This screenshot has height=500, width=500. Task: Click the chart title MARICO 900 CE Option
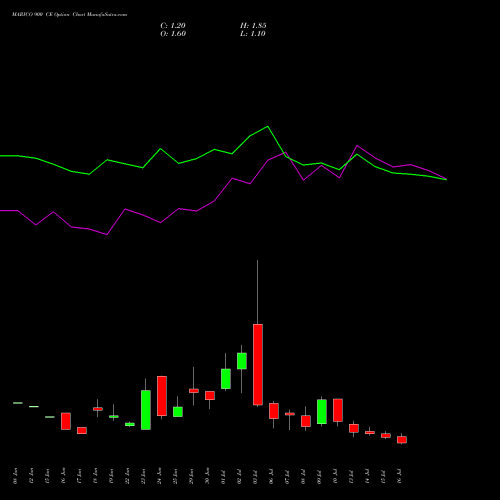[41, 15]
